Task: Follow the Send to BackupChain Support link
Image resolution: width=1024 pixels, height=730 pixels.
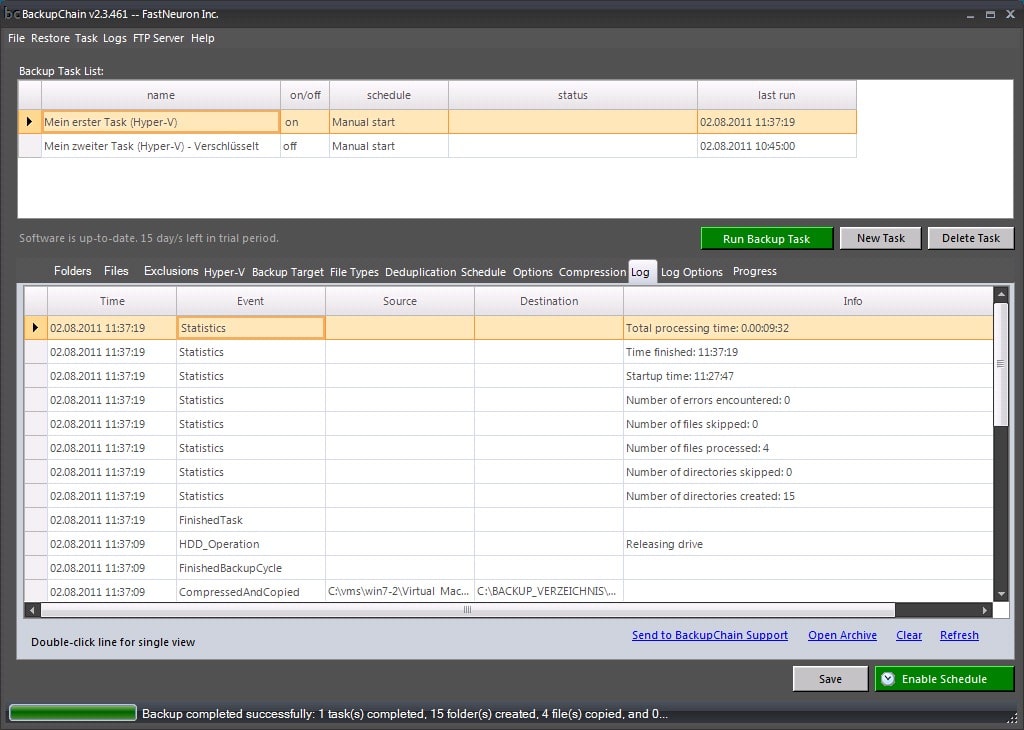Action: pyautogui.click(x=709, y=635)
